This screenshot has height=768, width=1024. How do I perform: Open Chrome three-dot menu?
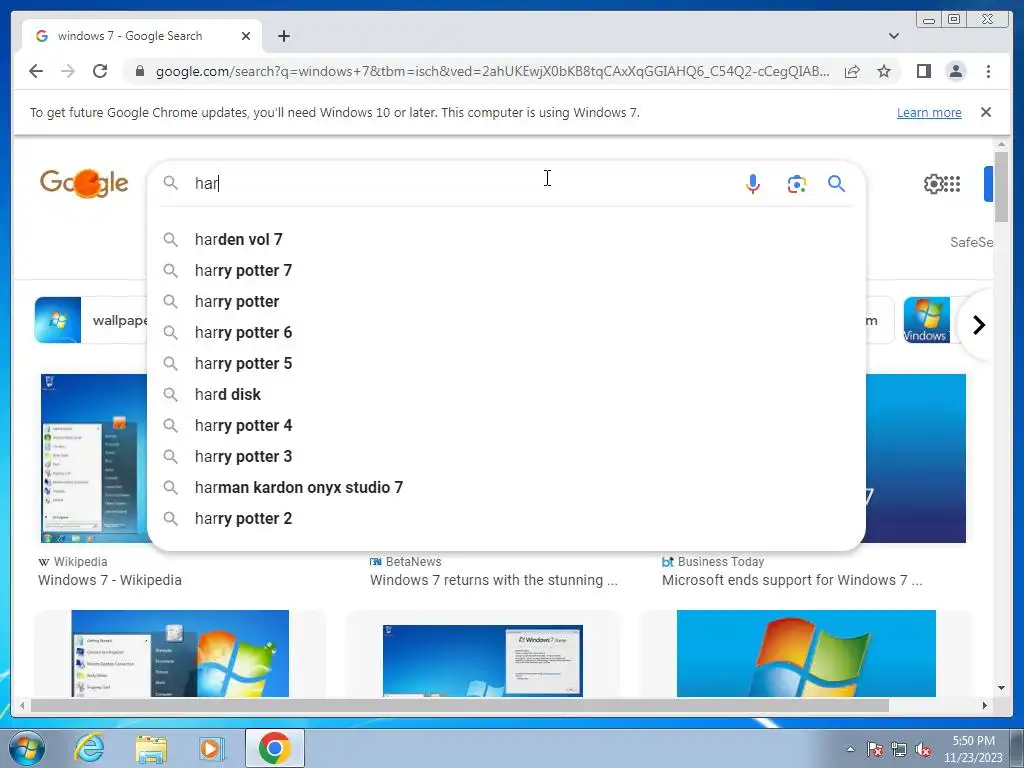[988, 71]
